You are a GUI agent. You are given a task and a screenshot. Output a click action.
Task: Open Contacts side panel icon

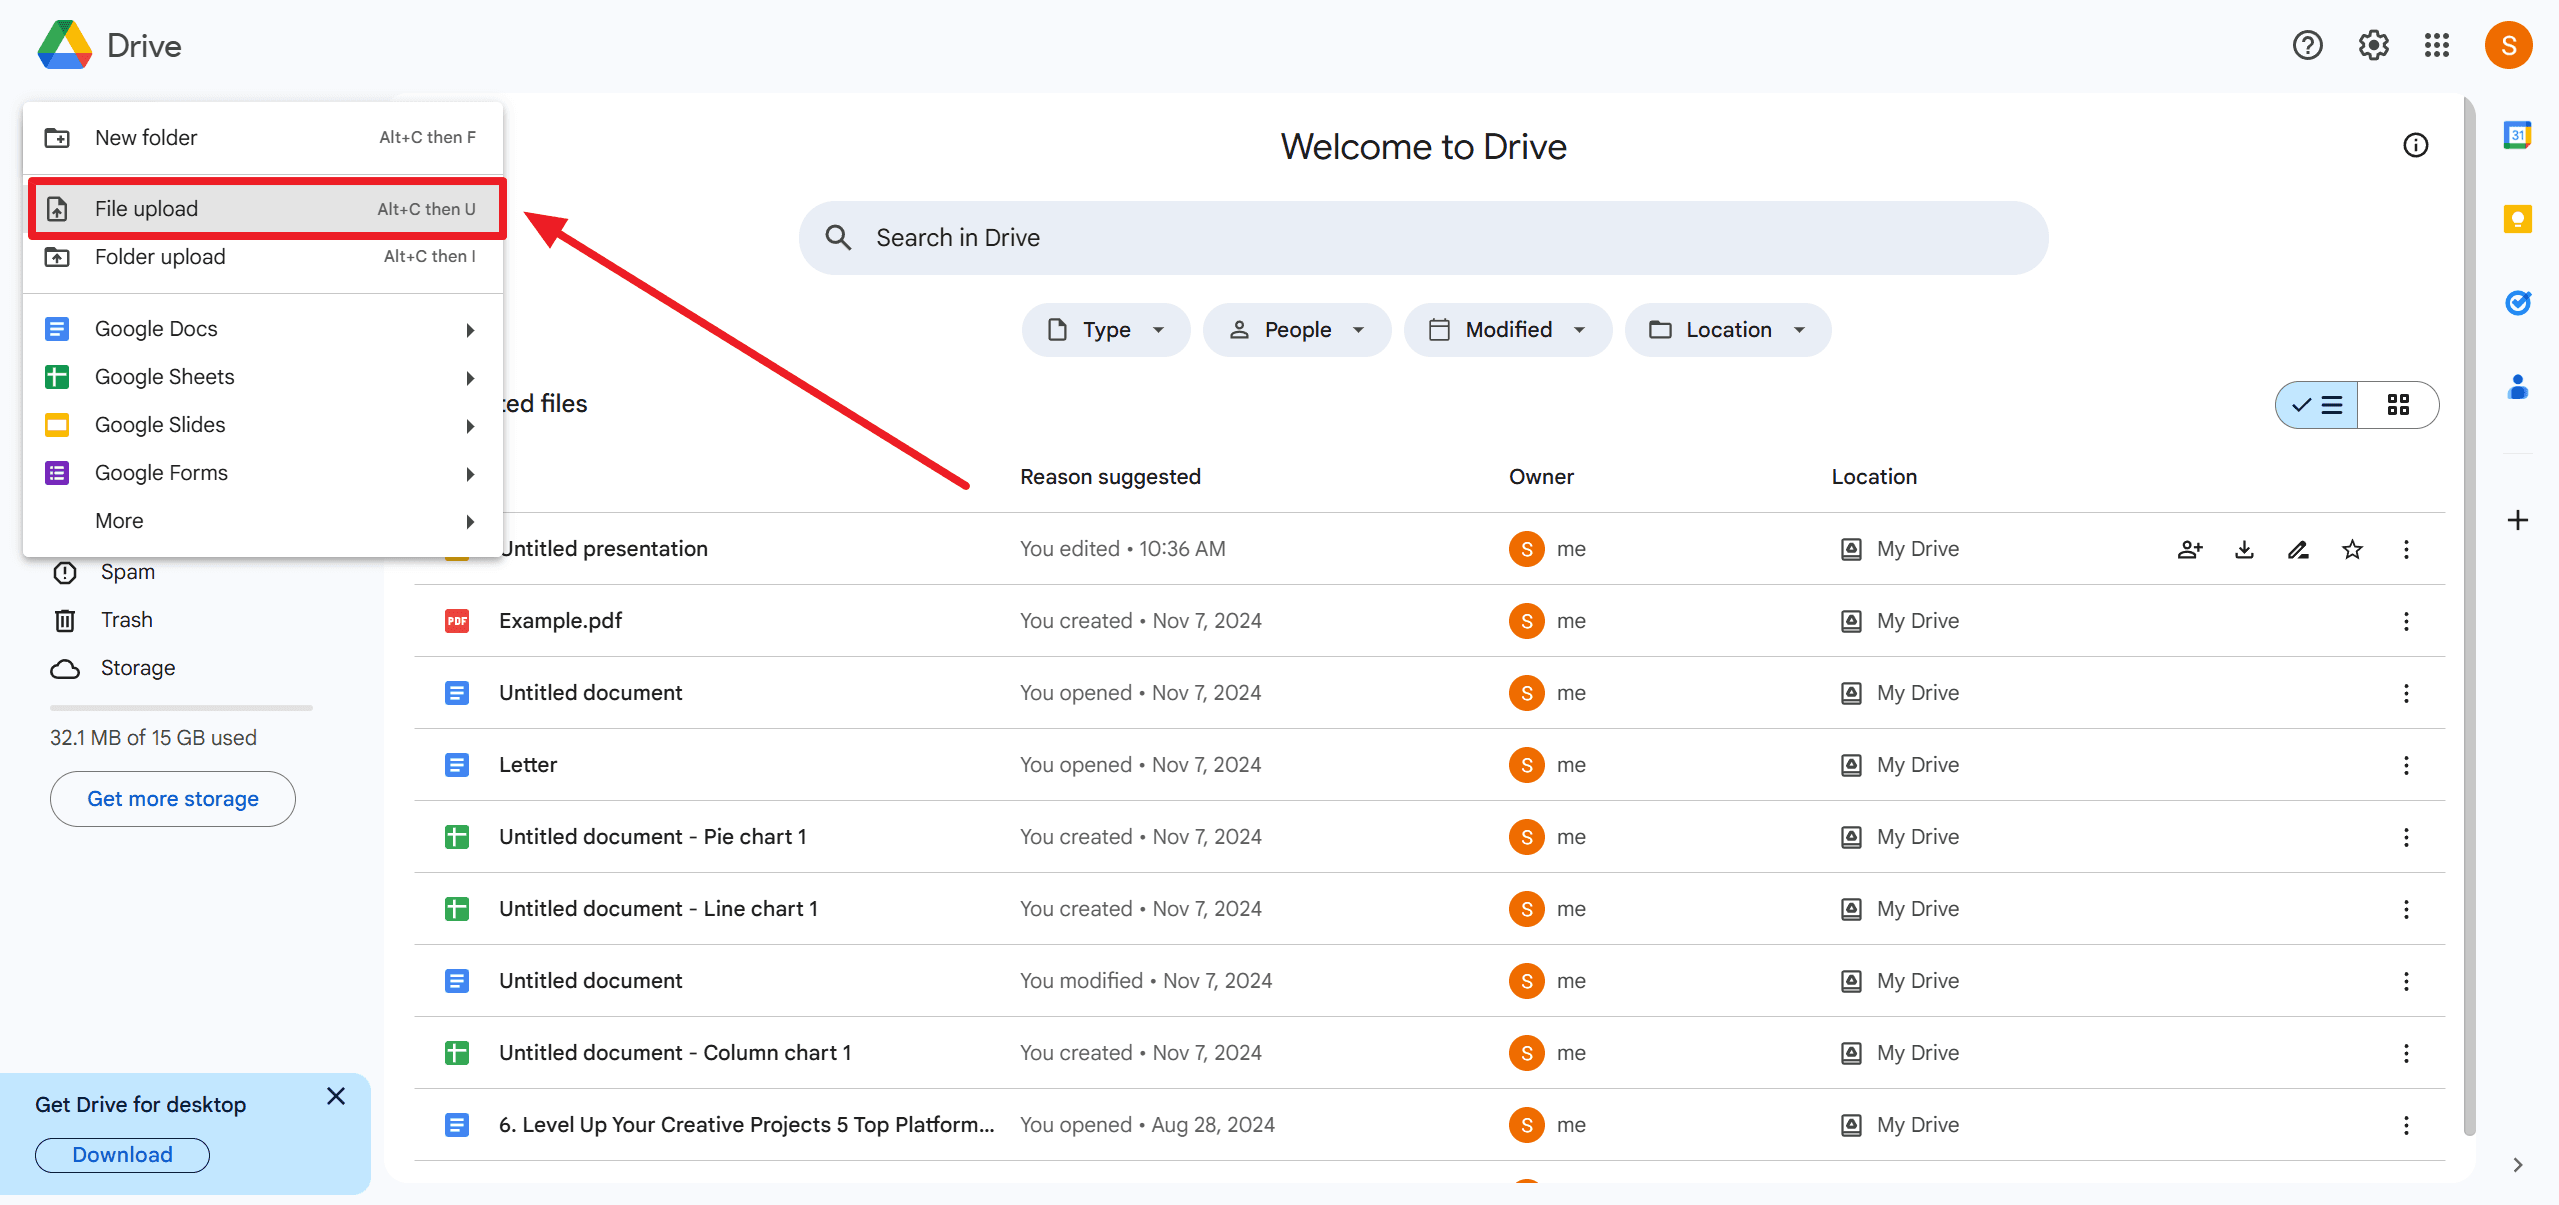coord(2517,386)
